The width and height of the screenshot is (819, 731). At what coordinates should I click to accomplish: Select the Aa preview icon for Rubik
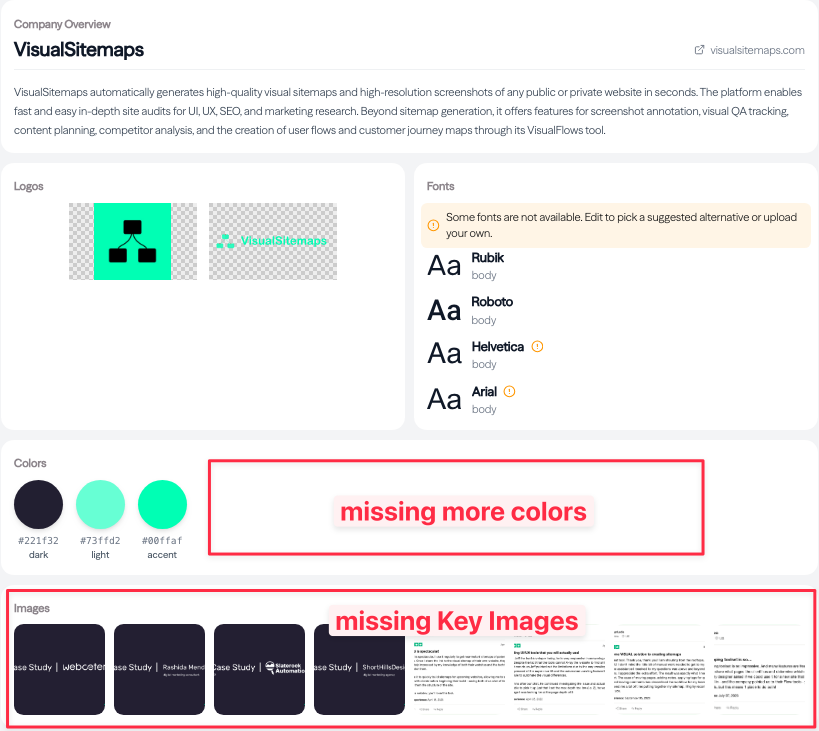point(443,265)
